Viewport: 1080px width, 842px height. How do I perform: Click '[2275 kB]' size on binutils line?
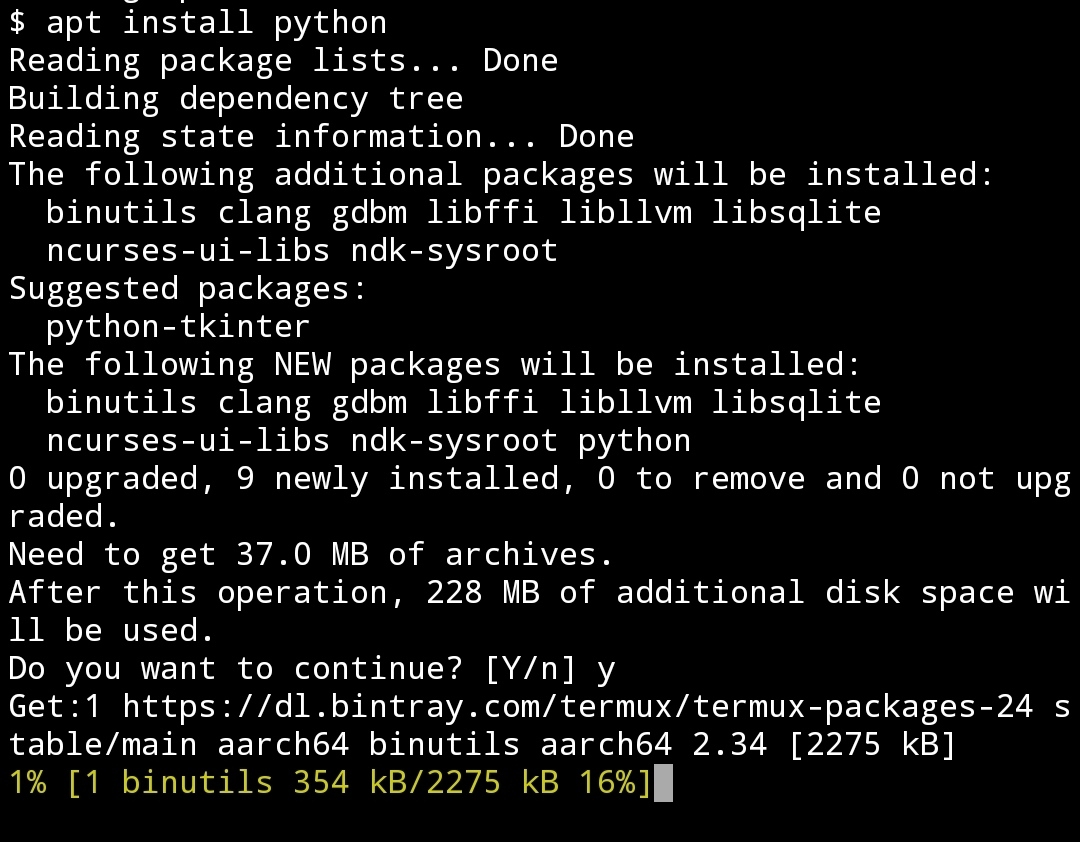[871, 745]
